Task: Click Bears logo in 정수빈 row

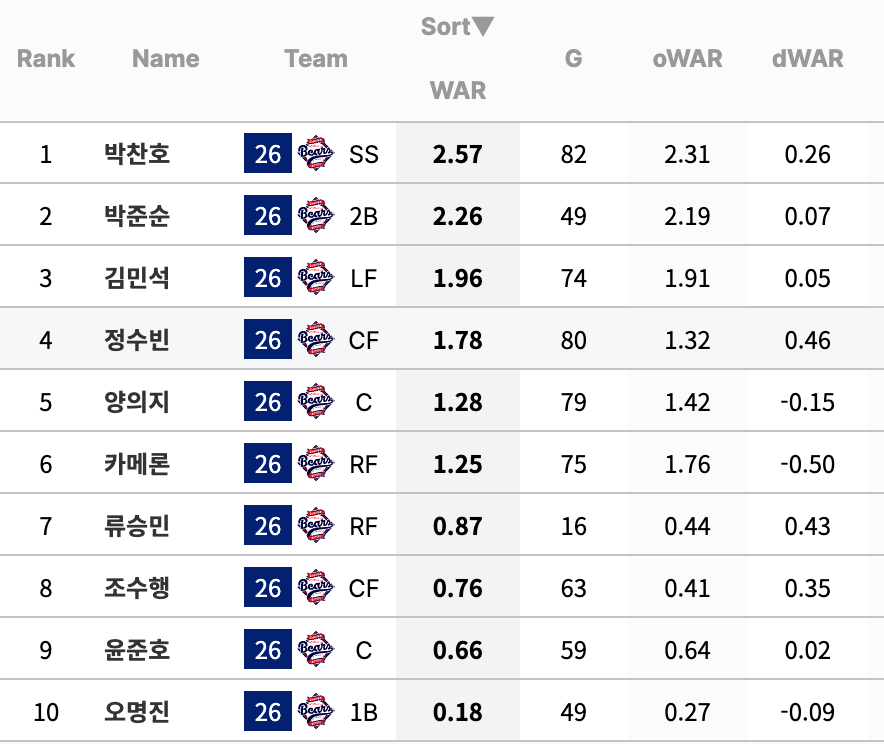Action: 315,339
